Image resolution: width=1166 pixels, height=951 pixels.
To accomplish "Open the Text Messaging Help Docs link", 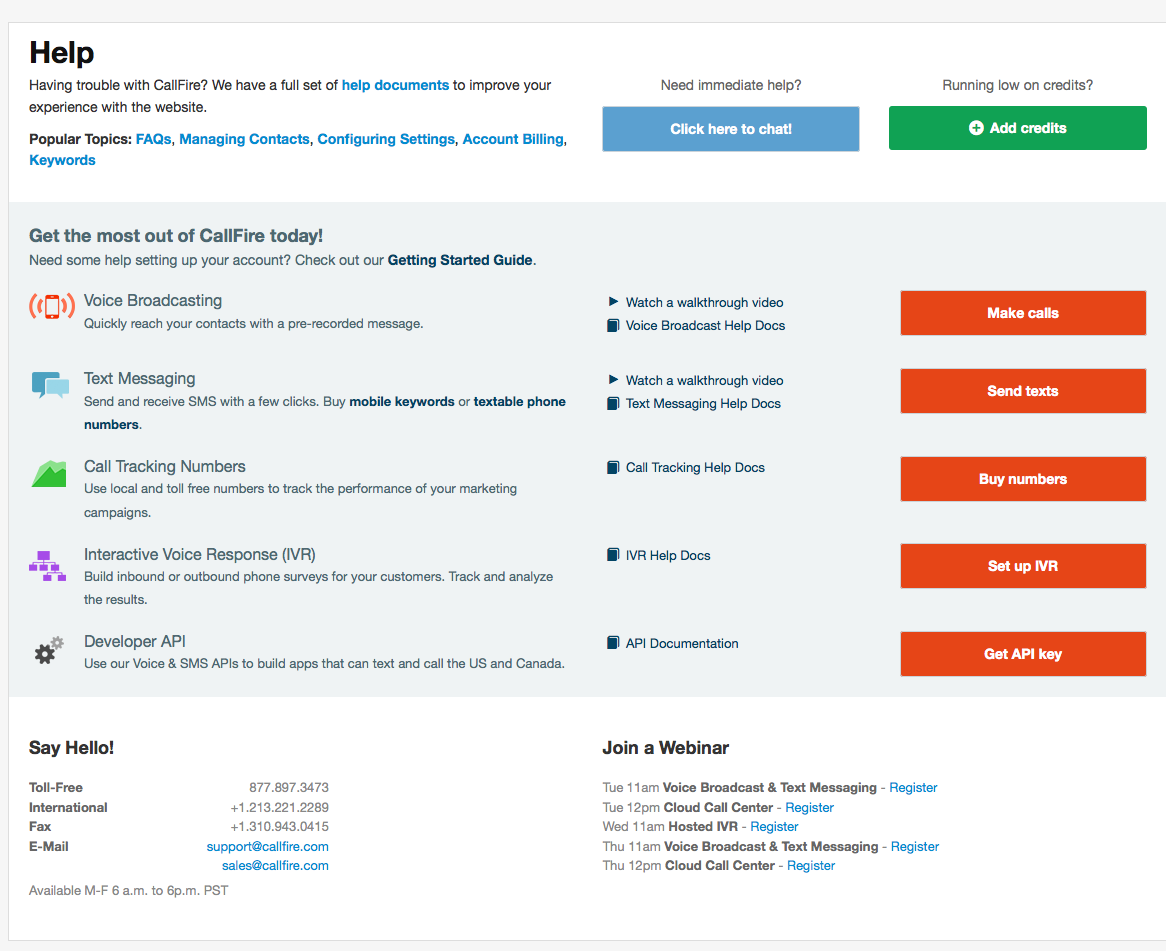I will pyautogui.click(x=703, y=404).
